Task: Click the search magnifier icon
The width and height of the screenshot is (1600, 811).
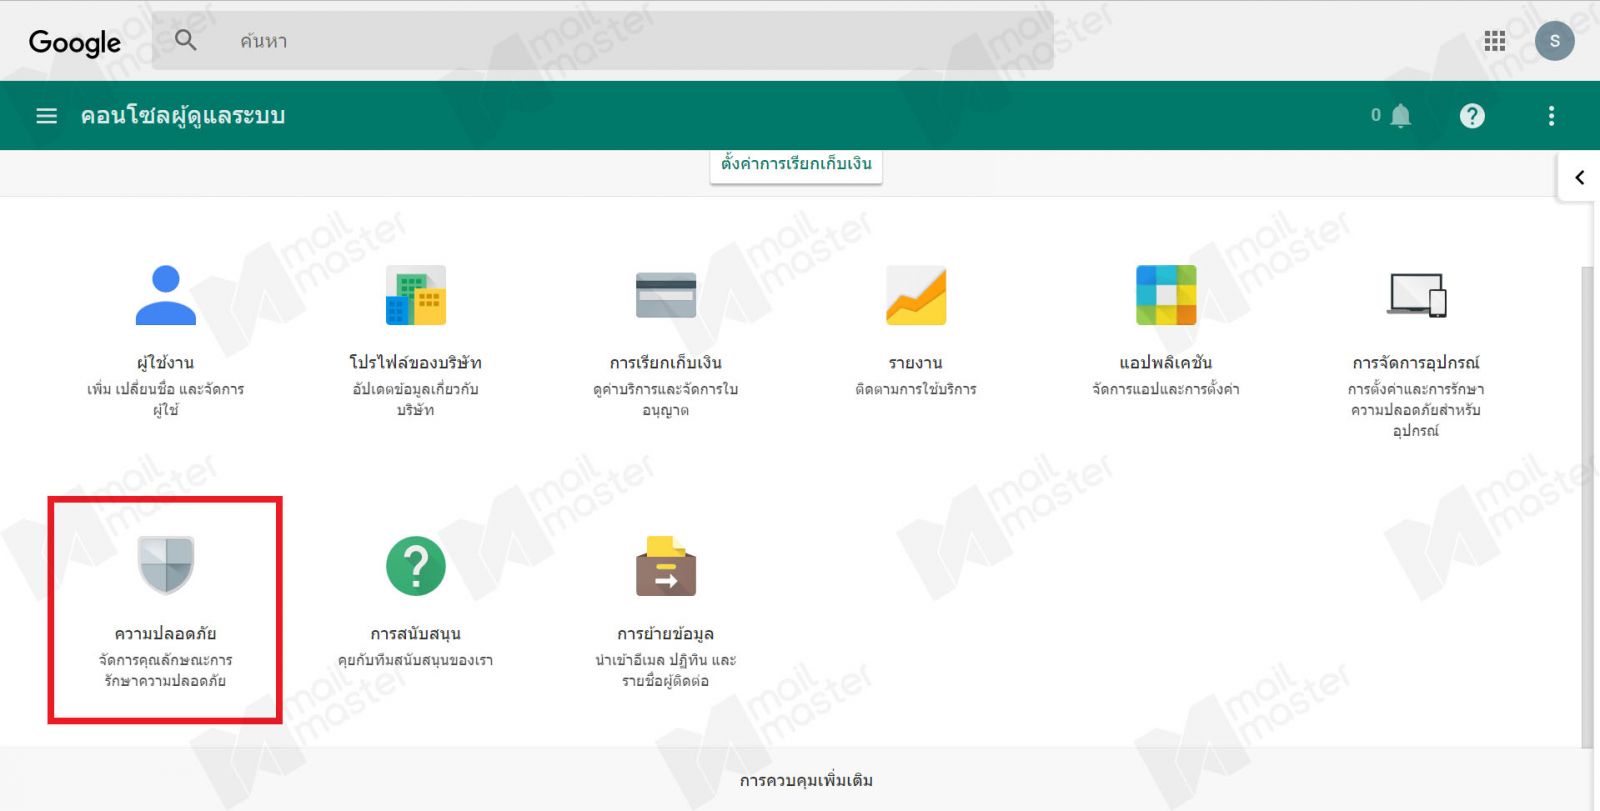Action: click(x=186, y=40)
